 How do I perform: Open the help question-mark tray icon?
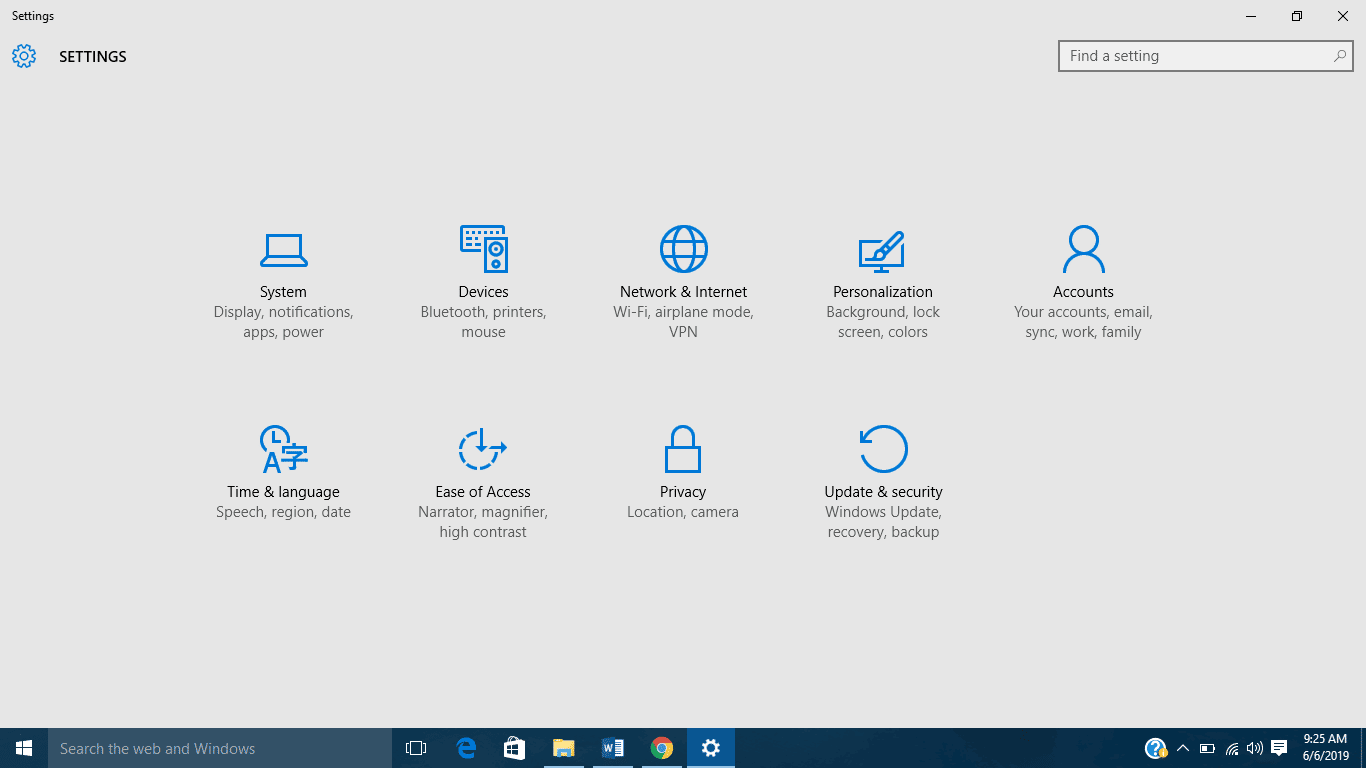tap(1156, 748)
